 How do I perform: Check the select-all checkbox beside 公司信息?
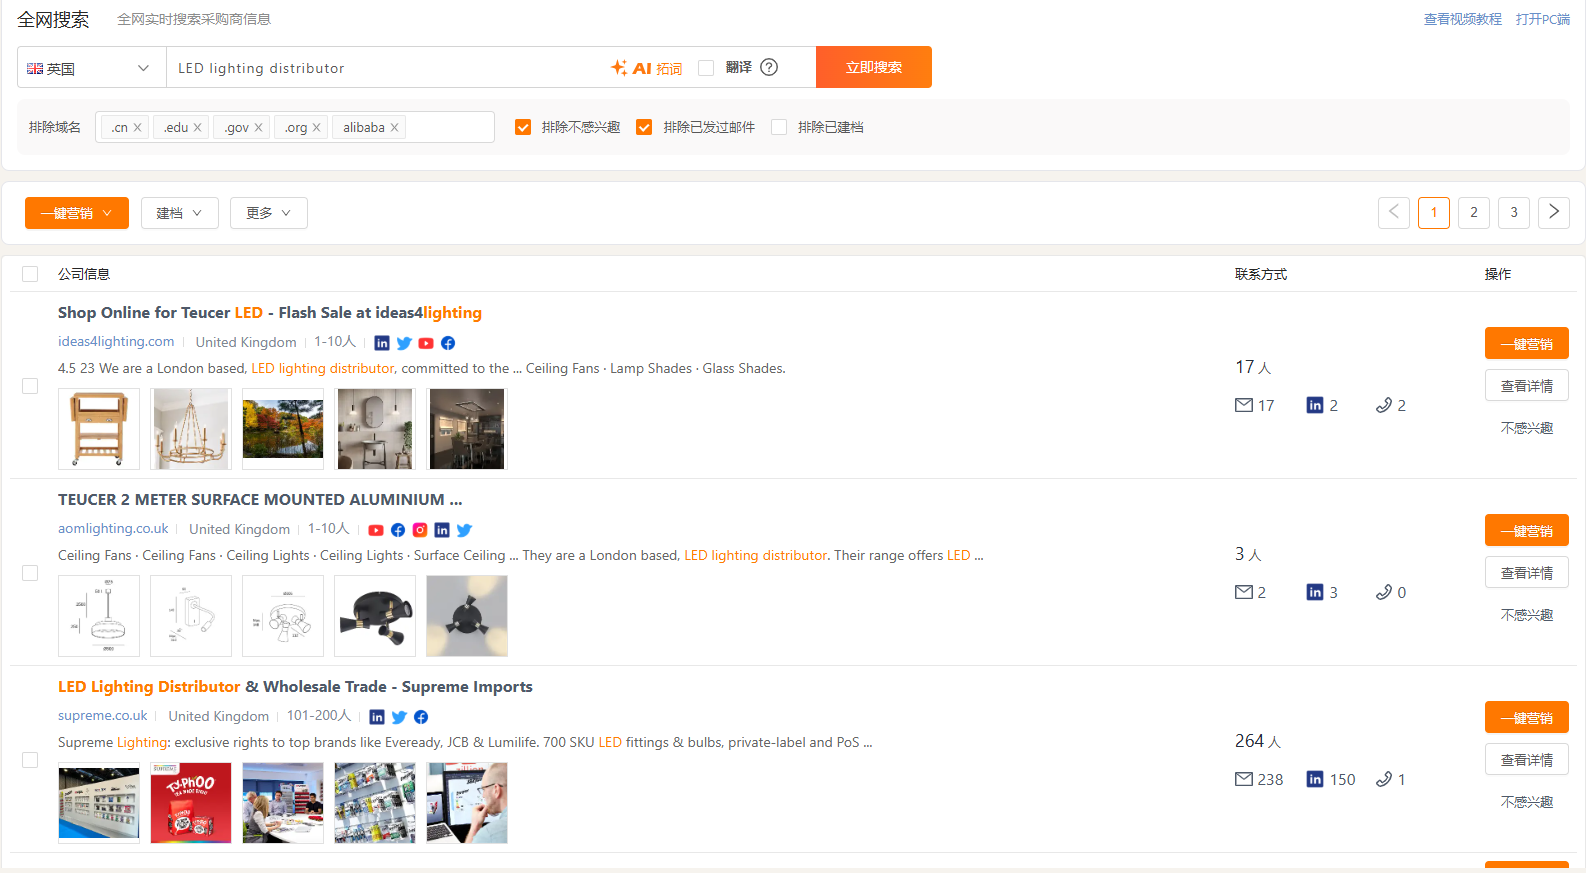click(x=30, y=274)
